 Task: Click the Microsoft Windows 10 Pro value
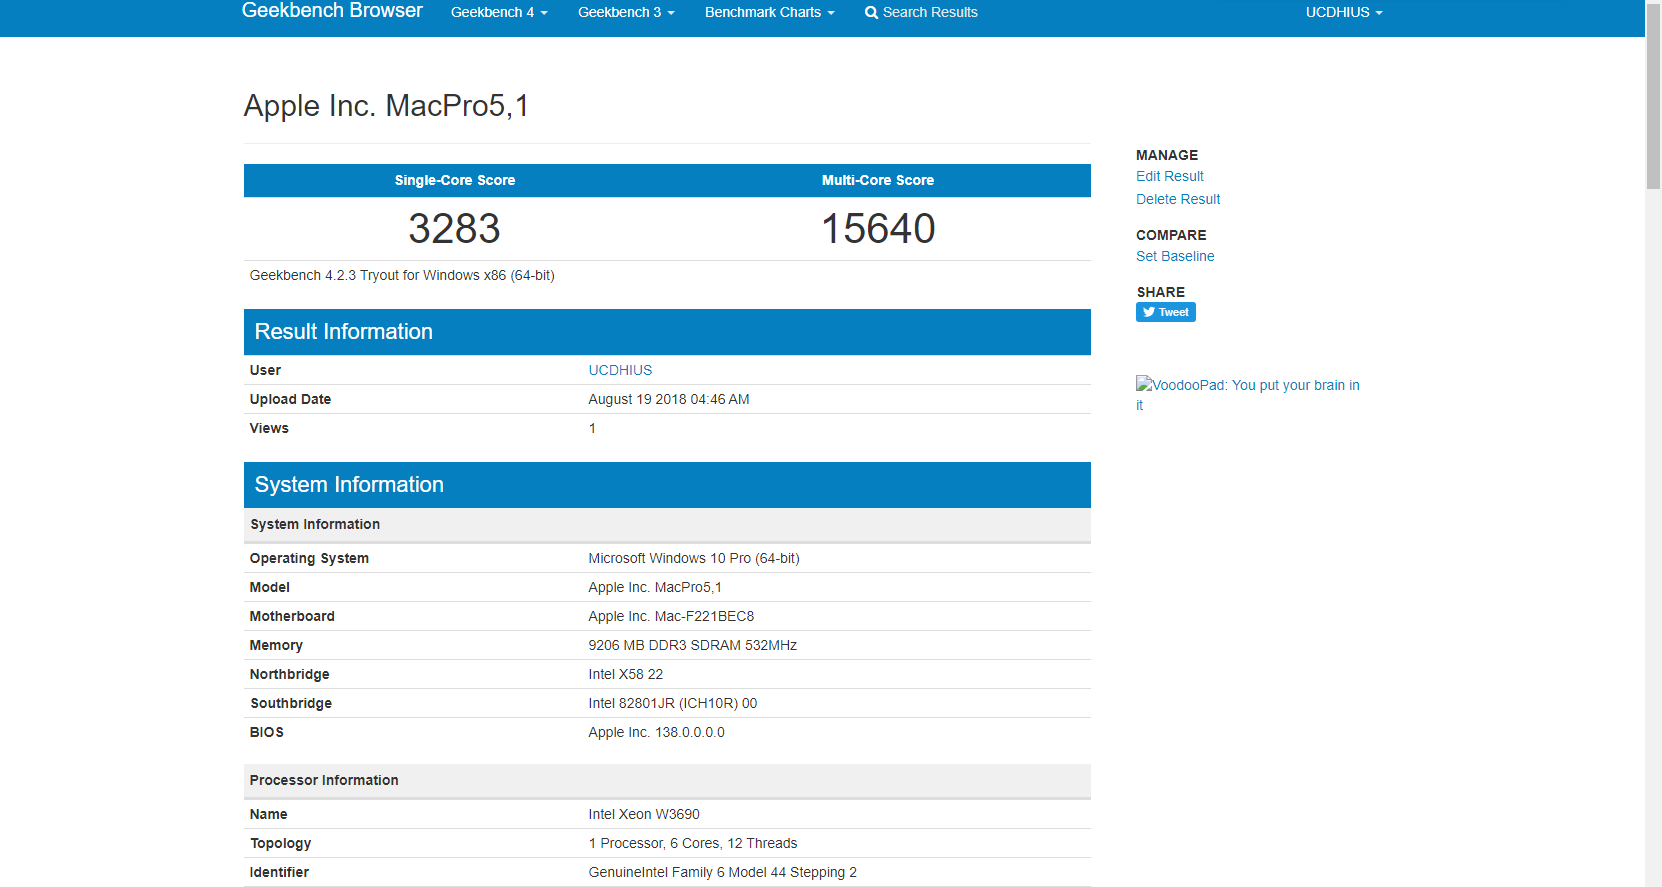pos(694,558)
